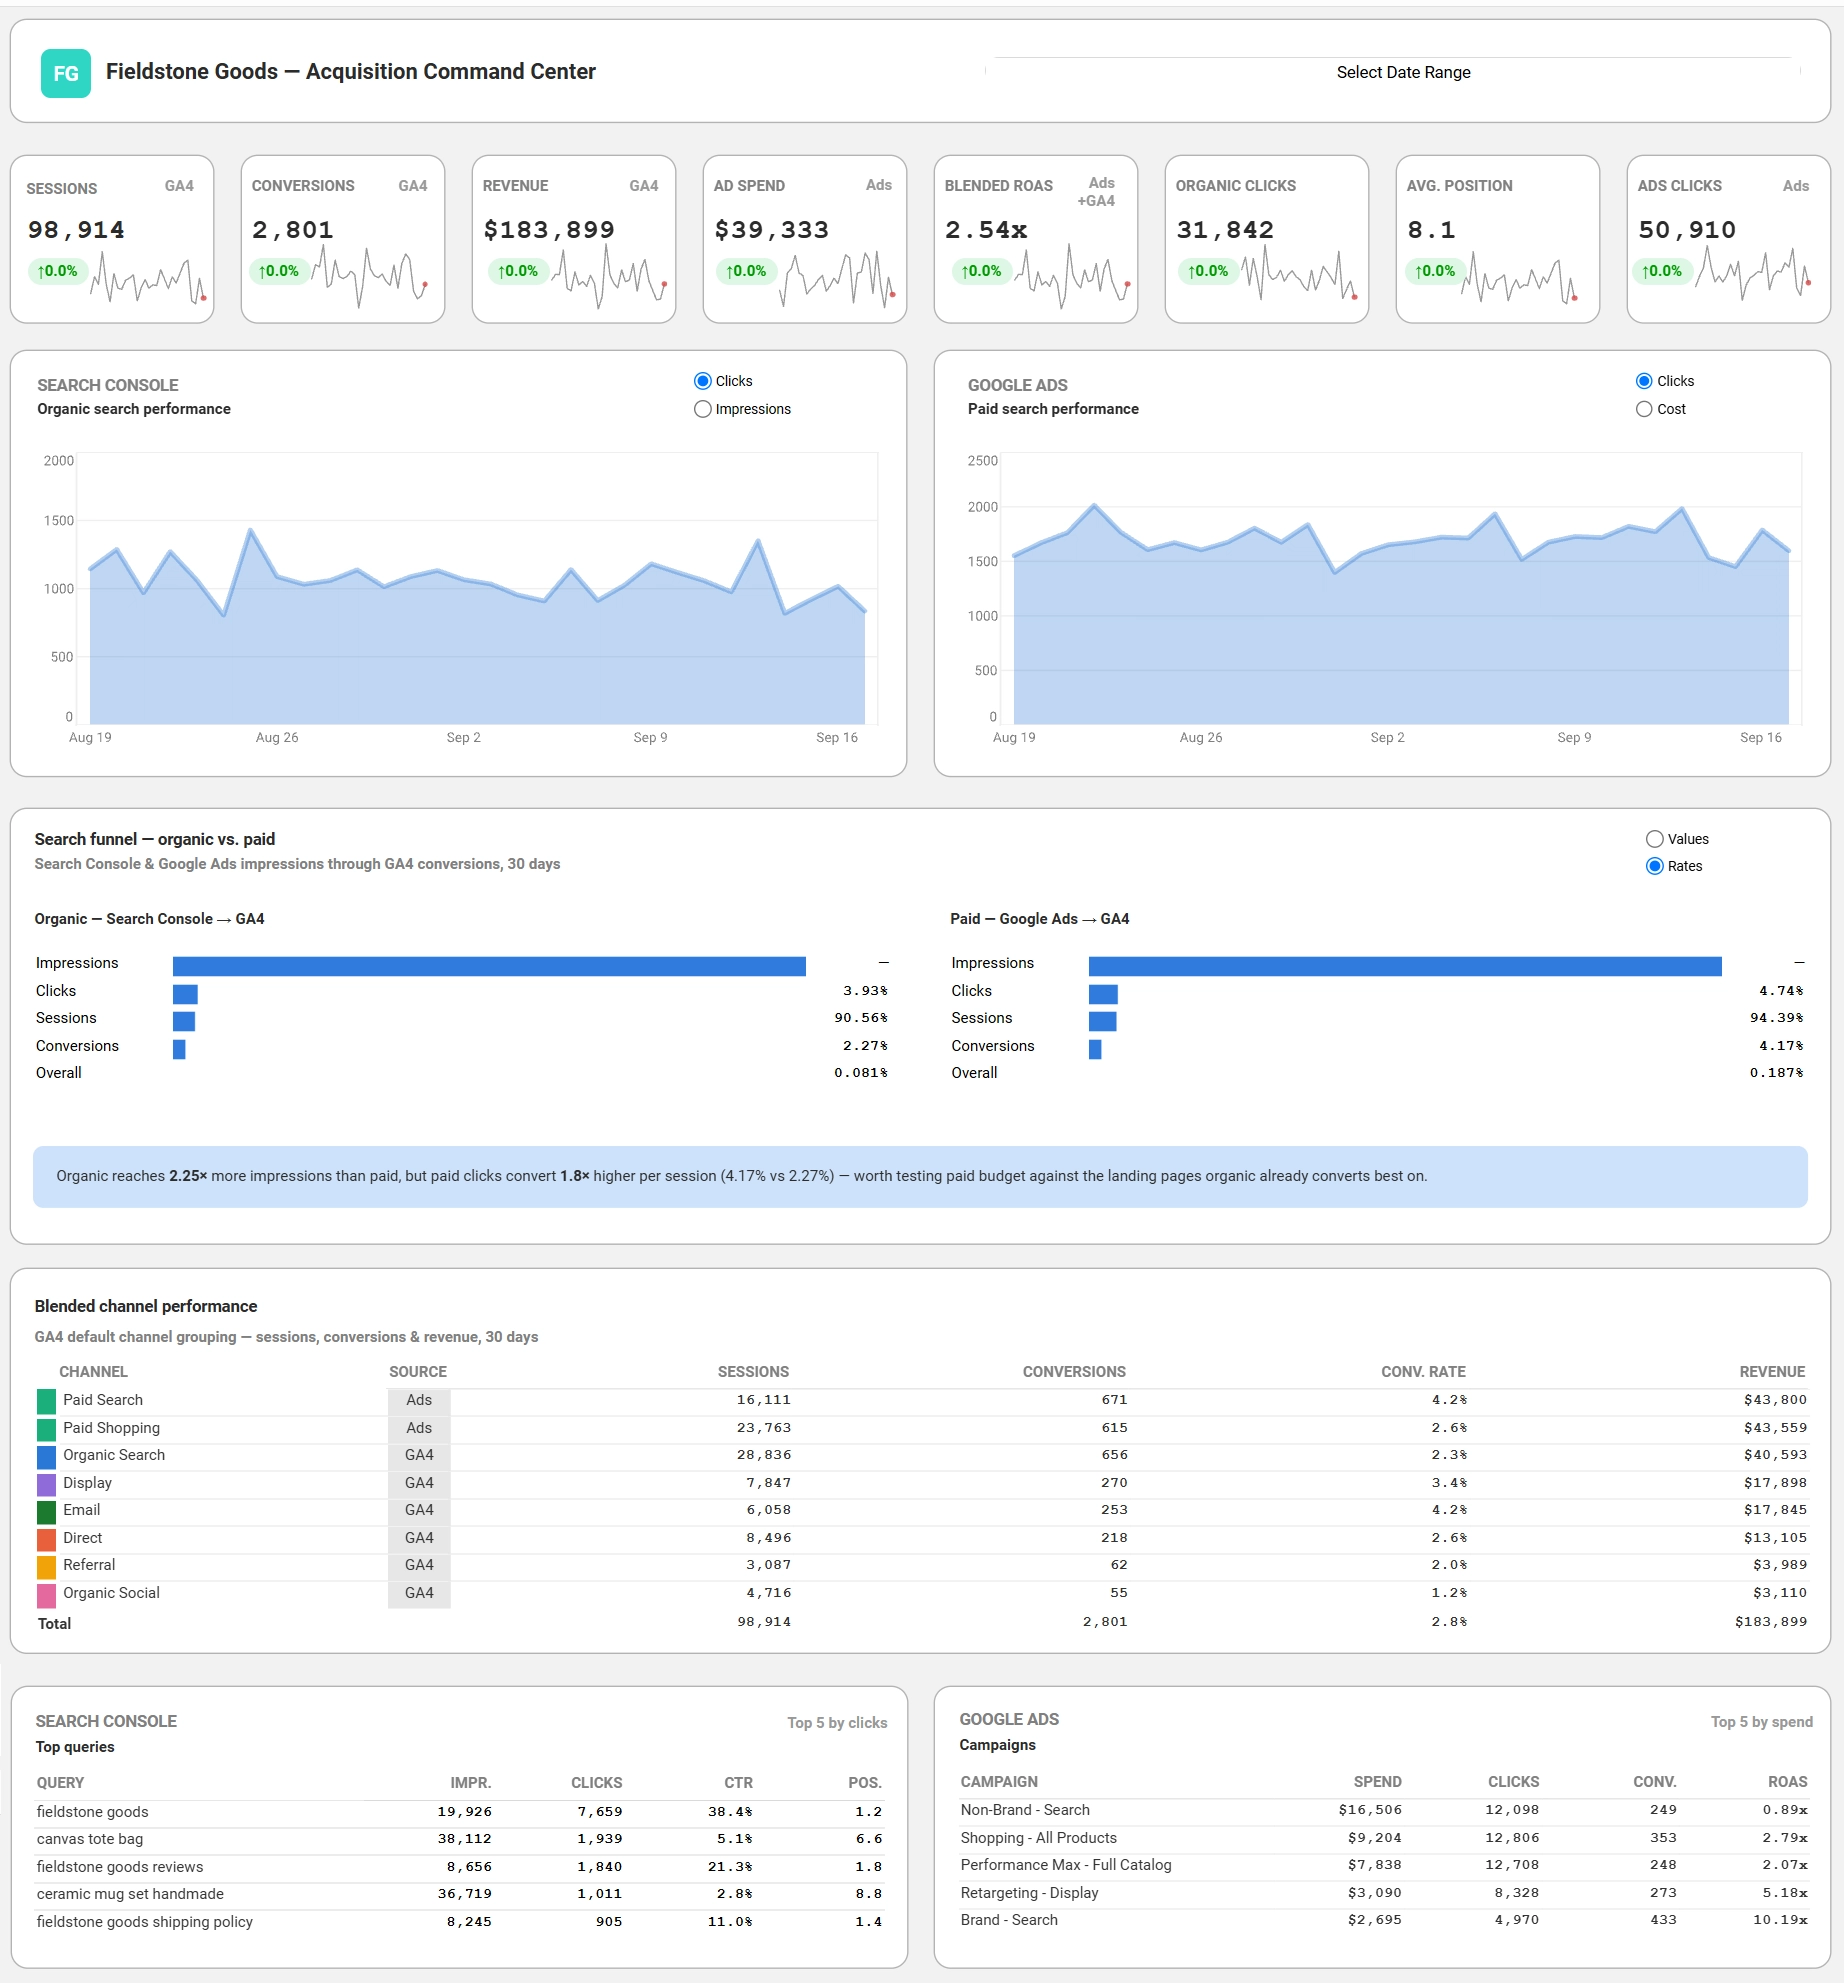Screen dimensions: 1844x1983
Task: Click the Avg. Position value 8.1
Action: 1431,230
